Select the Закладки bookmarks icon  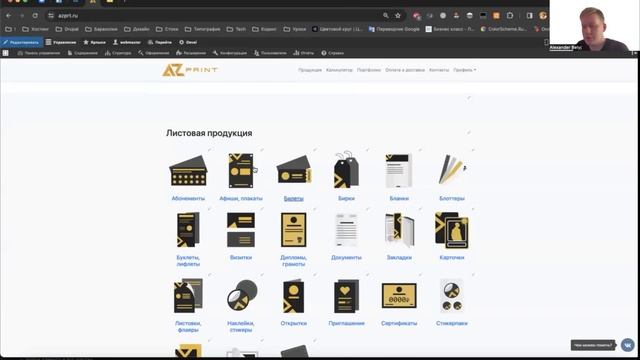pyautogui.click(x=399, y=230)
